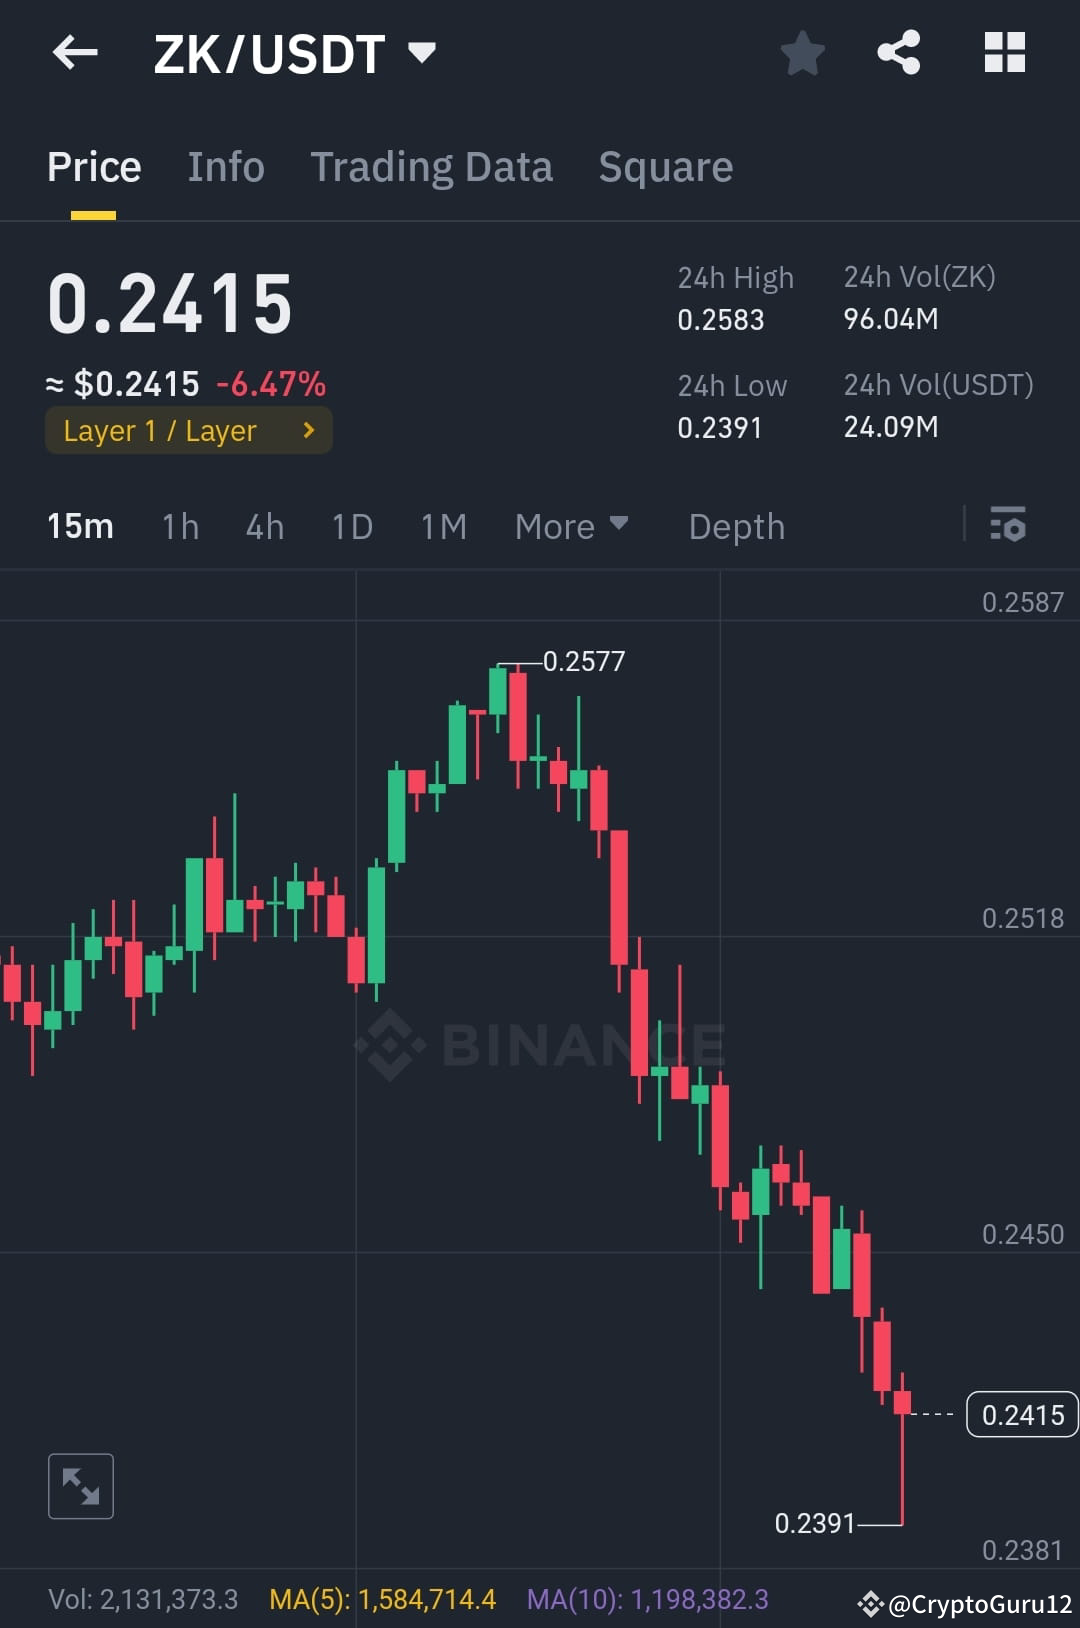The image size is (1080, 1628).
Task: Add ZK/USDT to favorites via star icon
Action: (x=802, y=53)
